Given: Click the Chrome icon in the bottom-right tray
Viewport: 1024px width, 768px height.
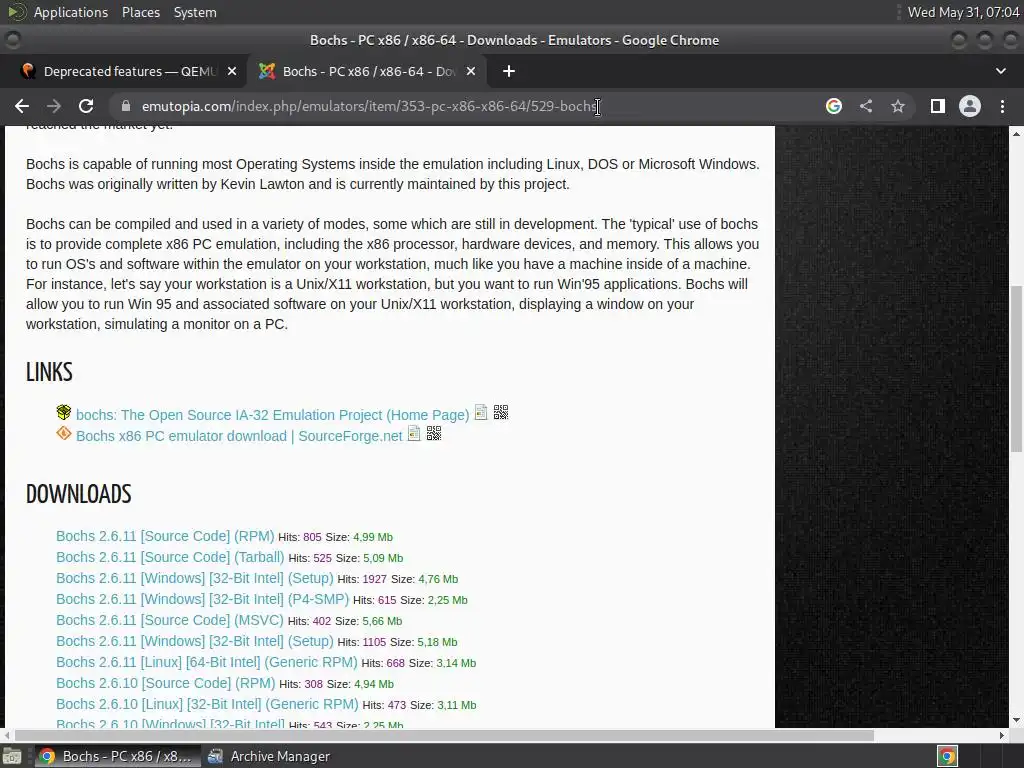Looking at the screenshot, I should click(948, 756).
